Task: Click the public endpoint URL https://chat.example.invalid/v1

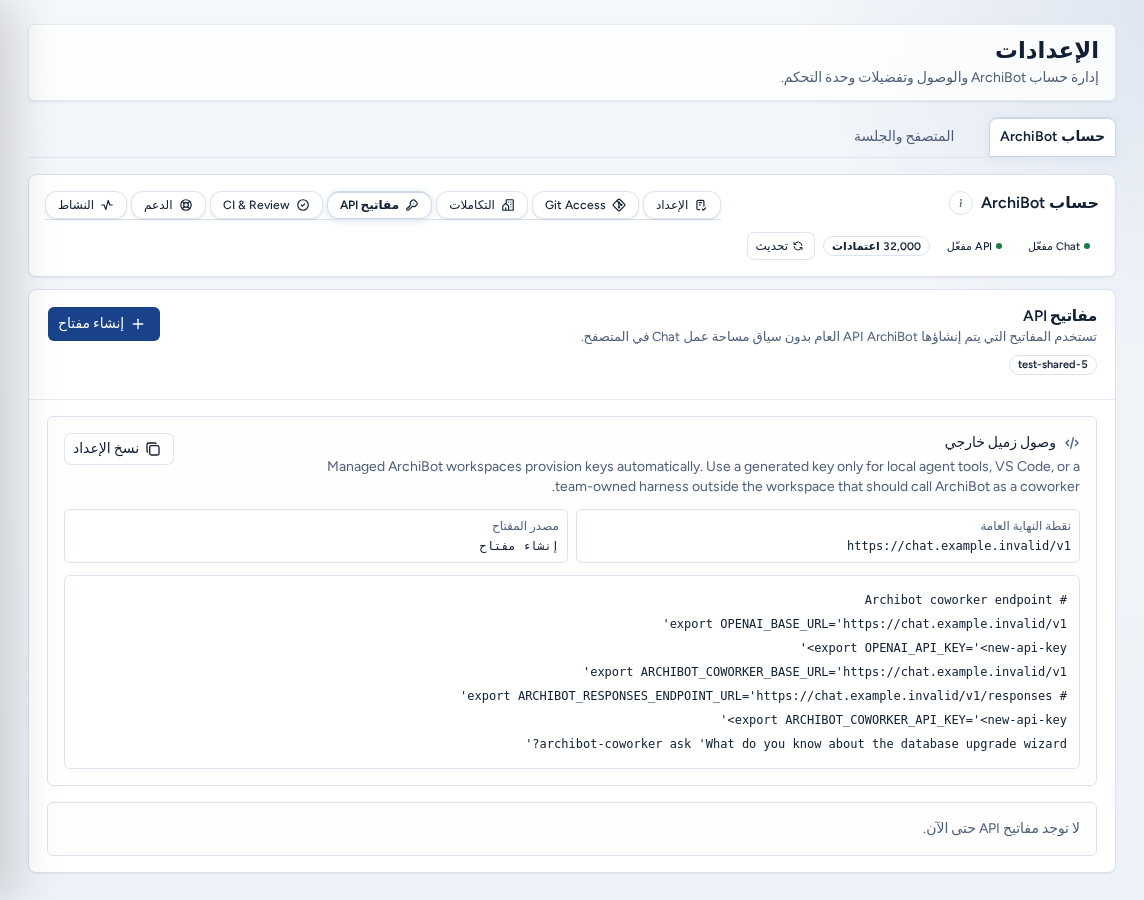Action: (x=958, y=546)
